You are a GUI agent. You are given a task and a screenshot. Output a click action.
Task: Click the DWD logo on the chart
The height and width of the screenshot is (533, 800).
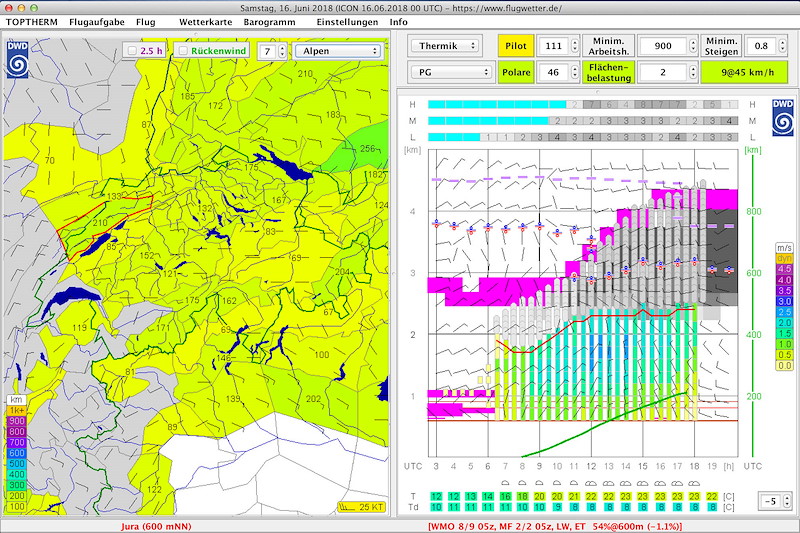point(783,117)
